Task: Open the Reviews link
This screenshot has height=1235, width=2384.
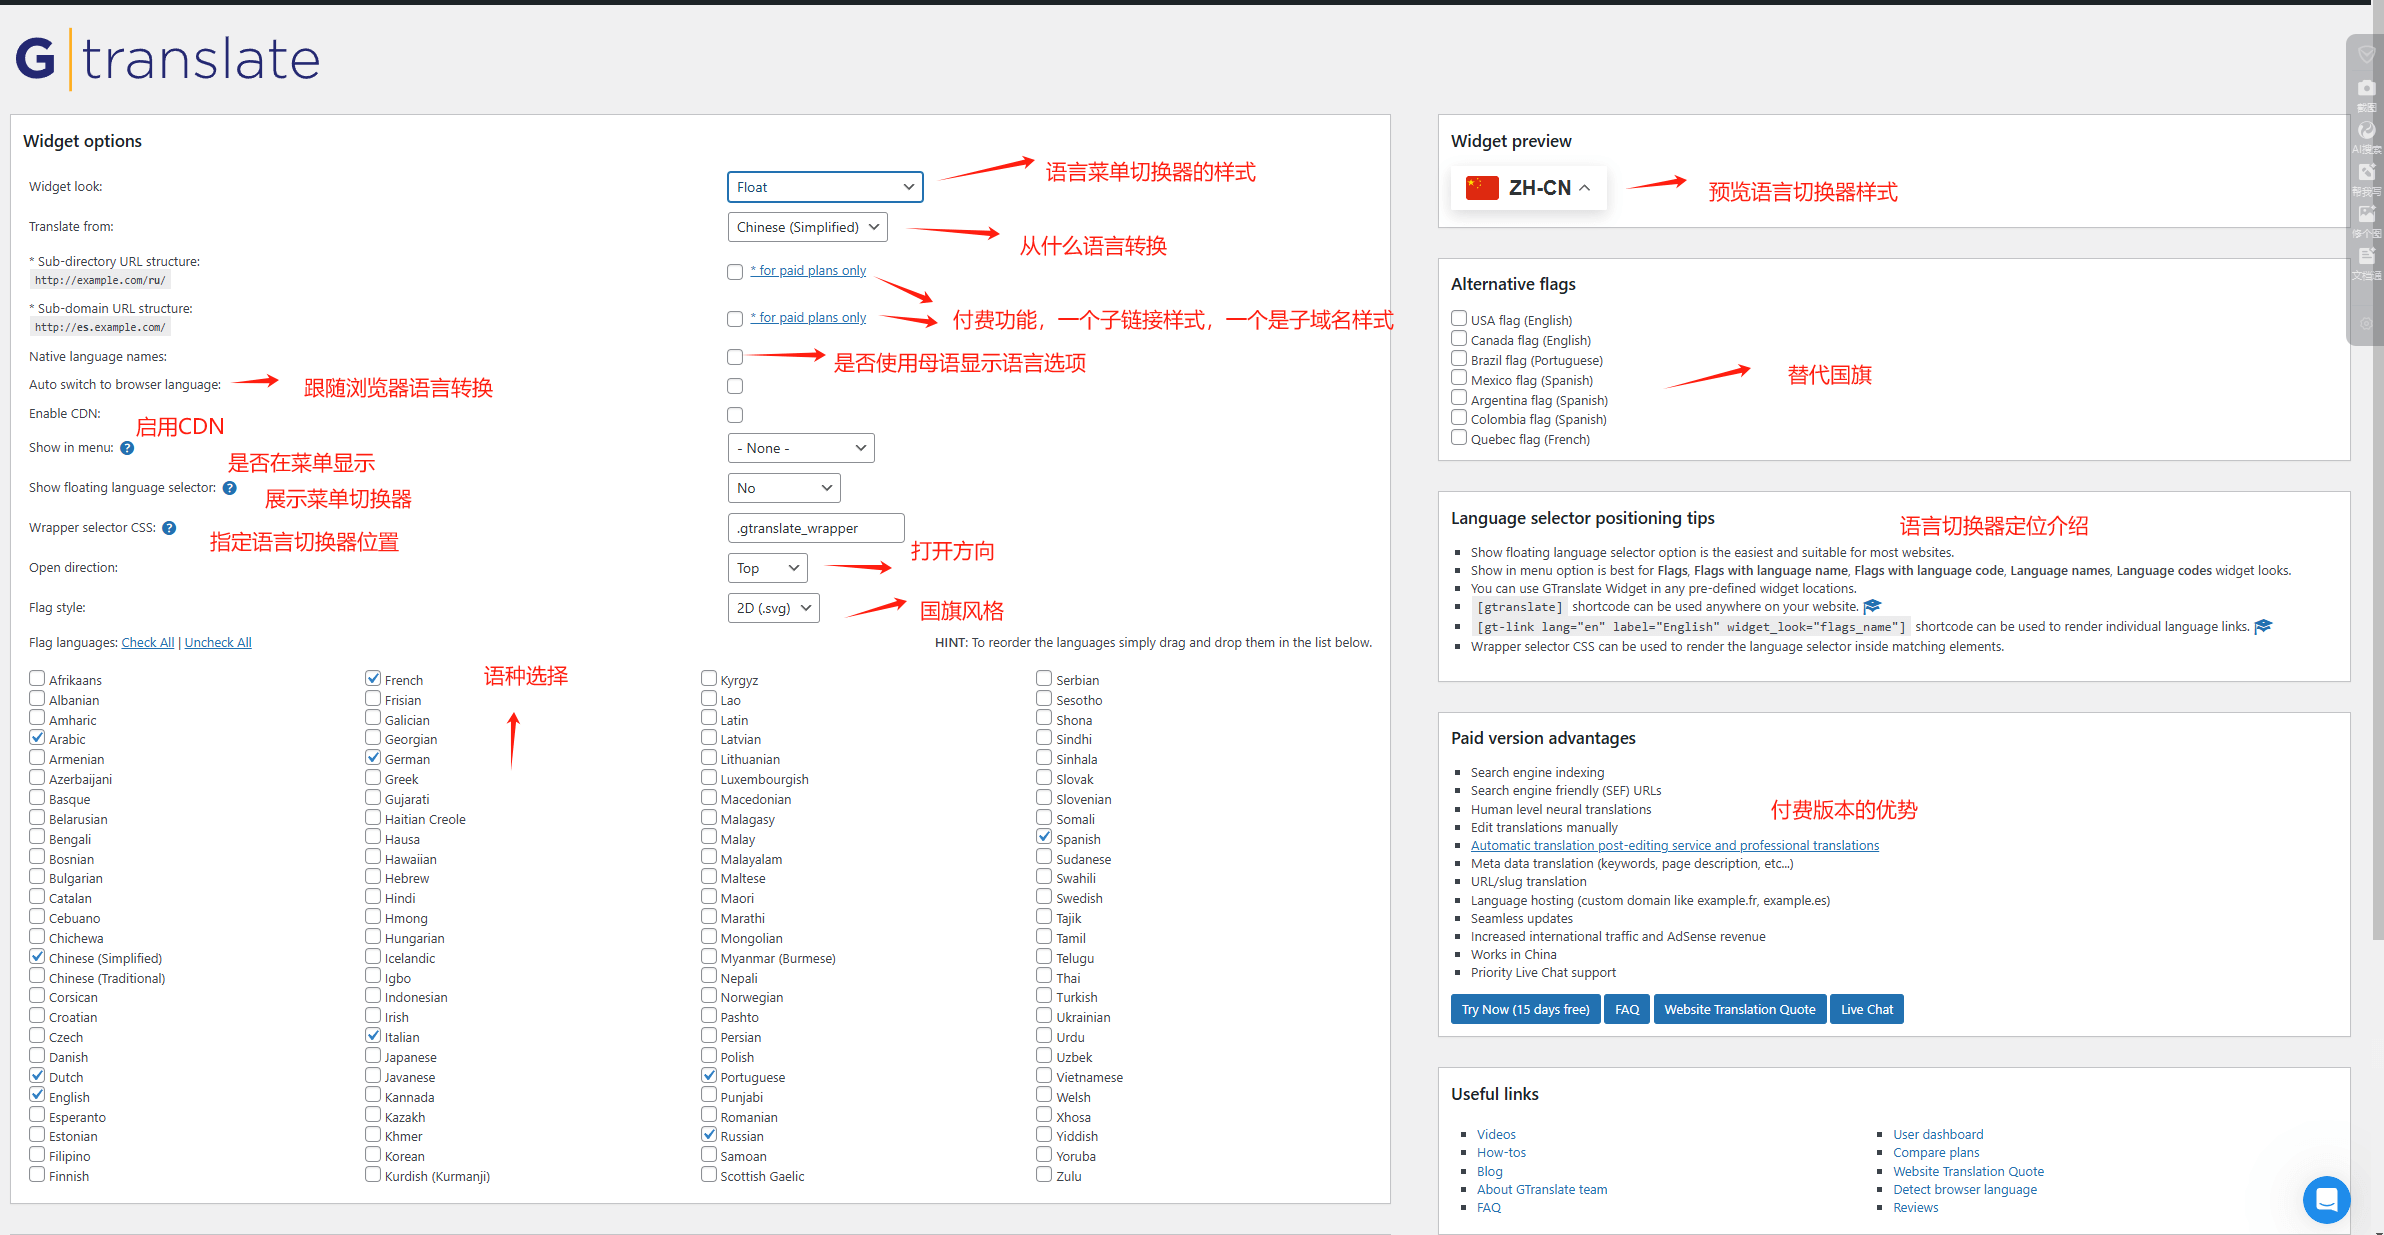Action: [x=1915, y=1208]
